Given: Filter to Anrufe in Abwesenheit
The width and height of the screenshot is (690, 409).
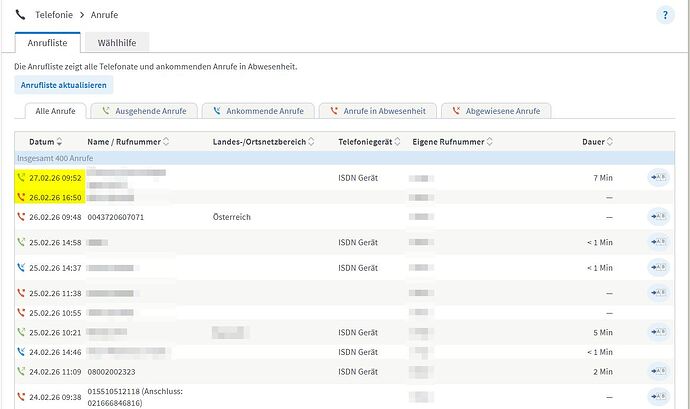Looking at the screenshot, I should [x=378, y=111].
